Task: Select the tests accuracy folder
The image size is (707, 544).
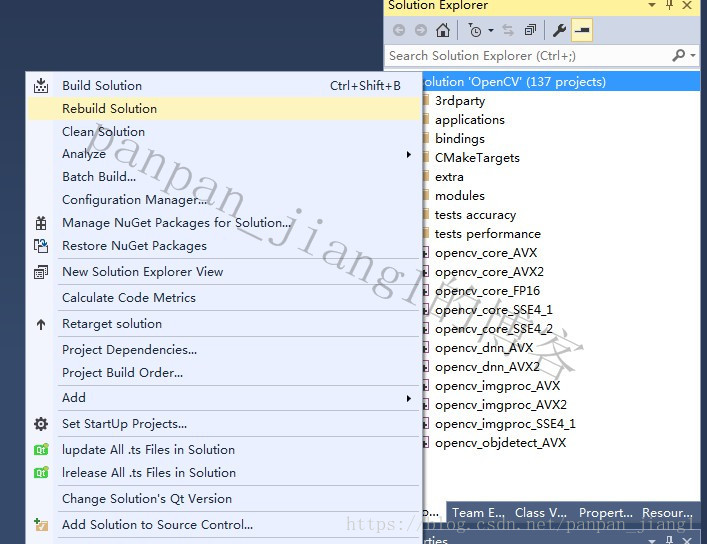Action: 475,215
